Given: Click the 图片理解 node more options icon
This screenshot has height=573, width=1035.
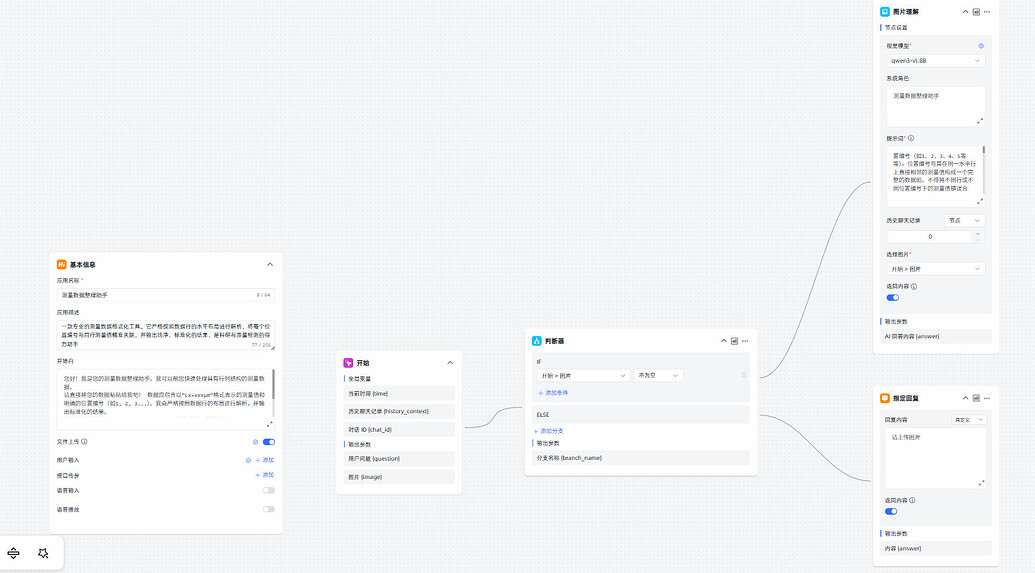Looking at the screenshot, I should [x=987, y=12].
